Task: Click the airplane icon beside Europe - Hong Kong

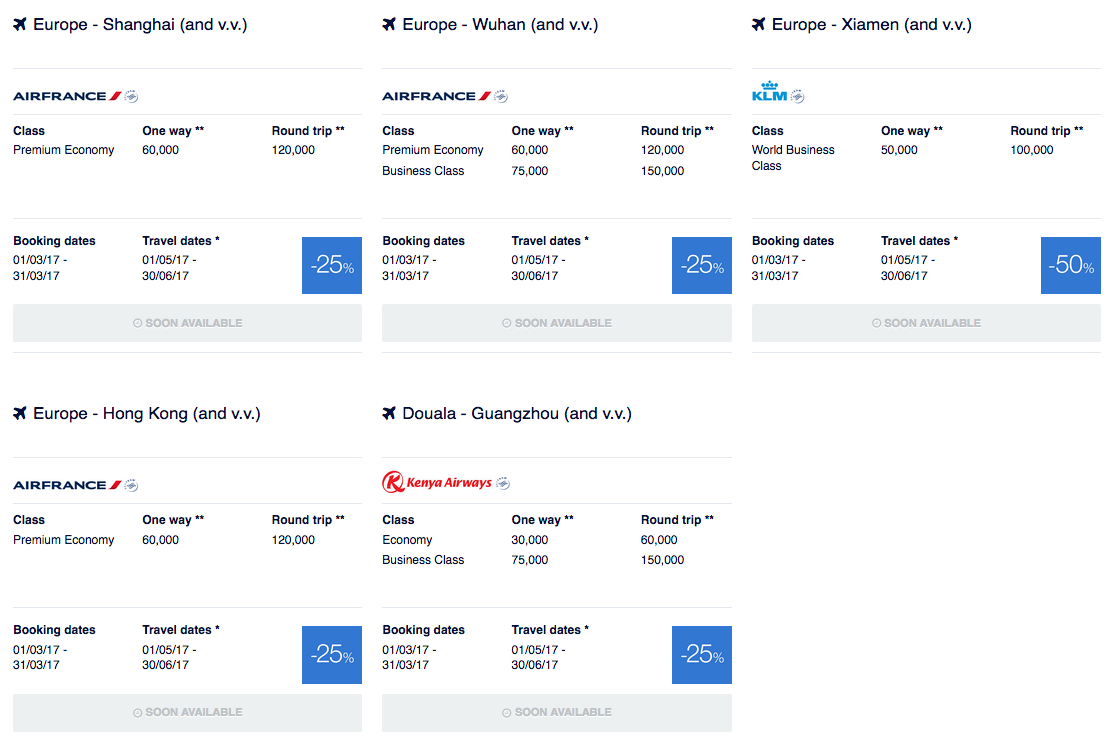Action: 20,413
